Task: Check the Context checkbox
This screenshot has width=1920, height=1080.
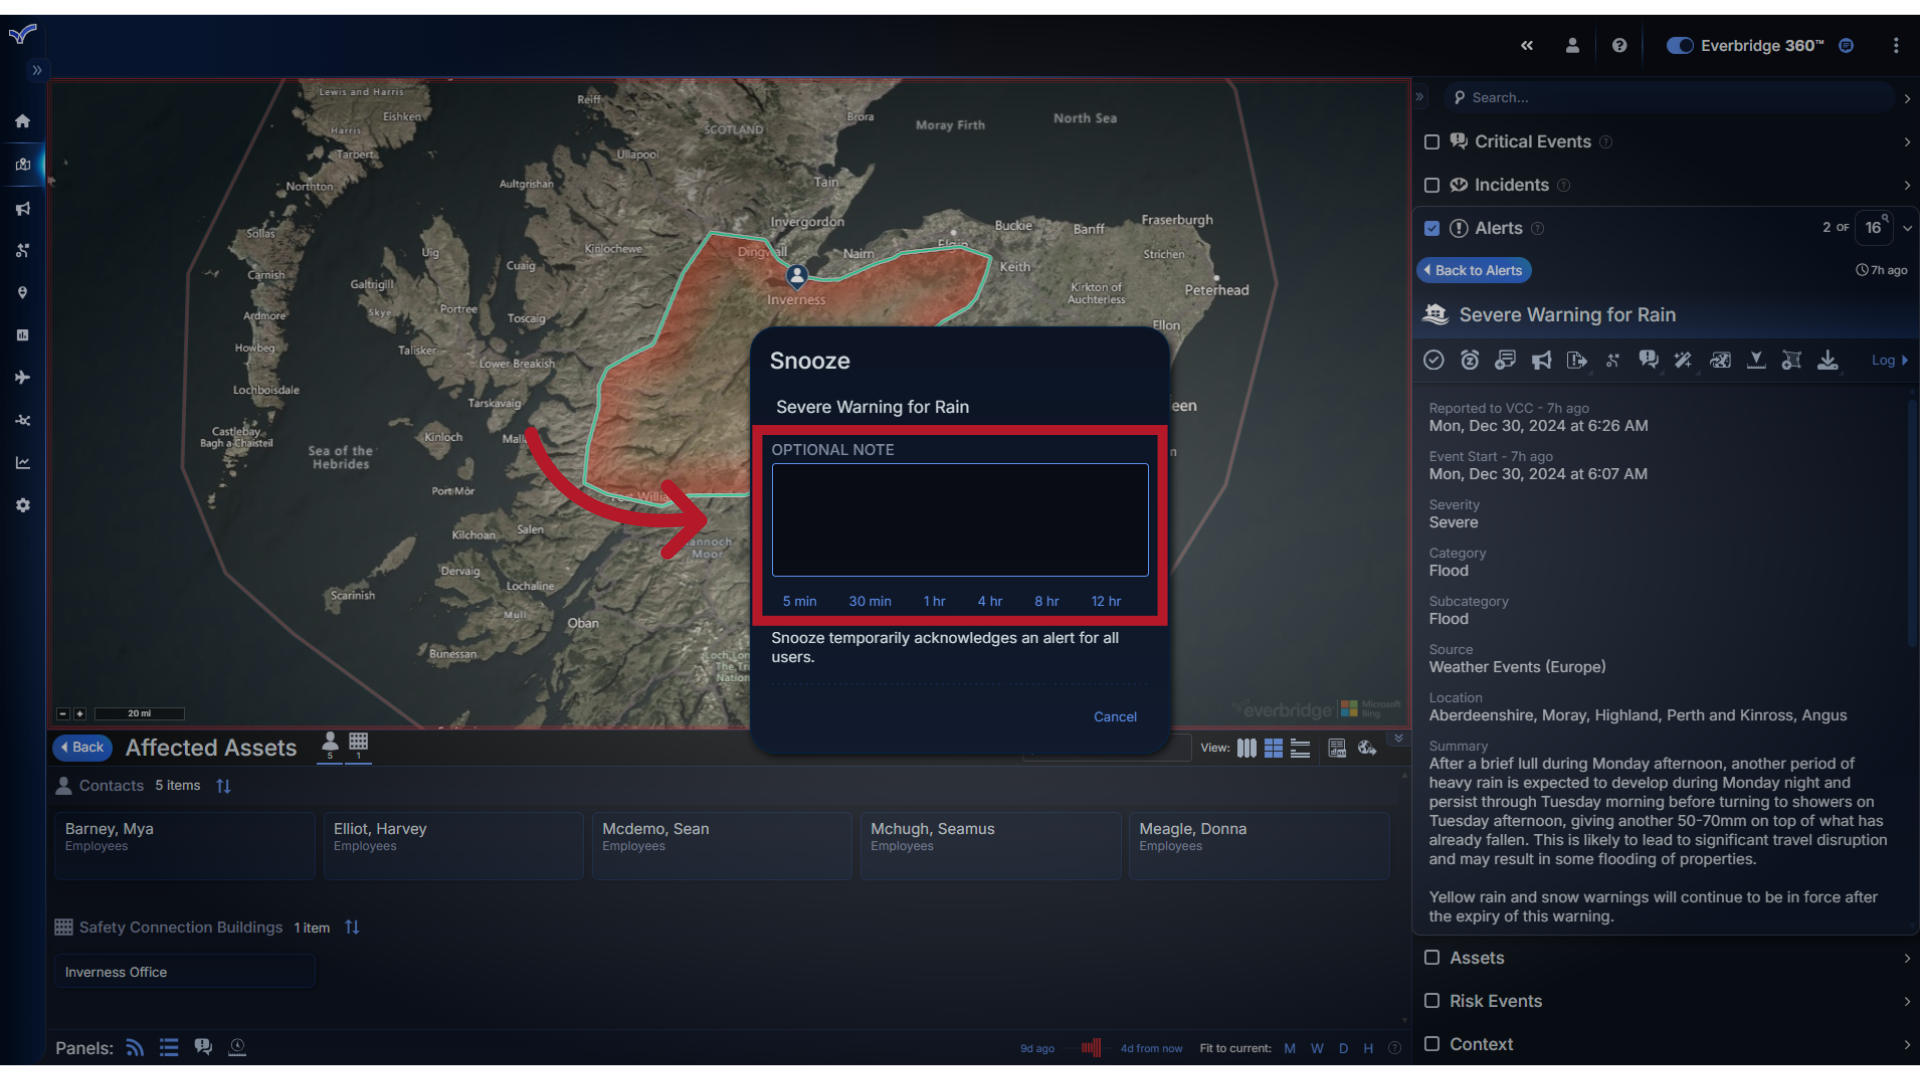Action: (x=1431, y=1043)
